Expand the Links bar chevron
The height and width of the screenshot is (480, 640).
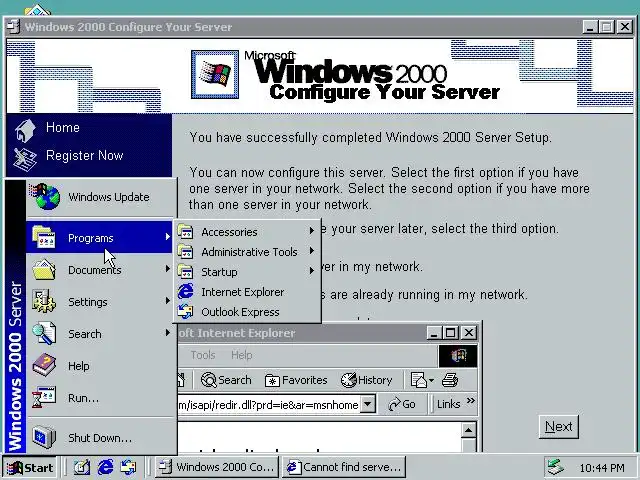point(470,400)
